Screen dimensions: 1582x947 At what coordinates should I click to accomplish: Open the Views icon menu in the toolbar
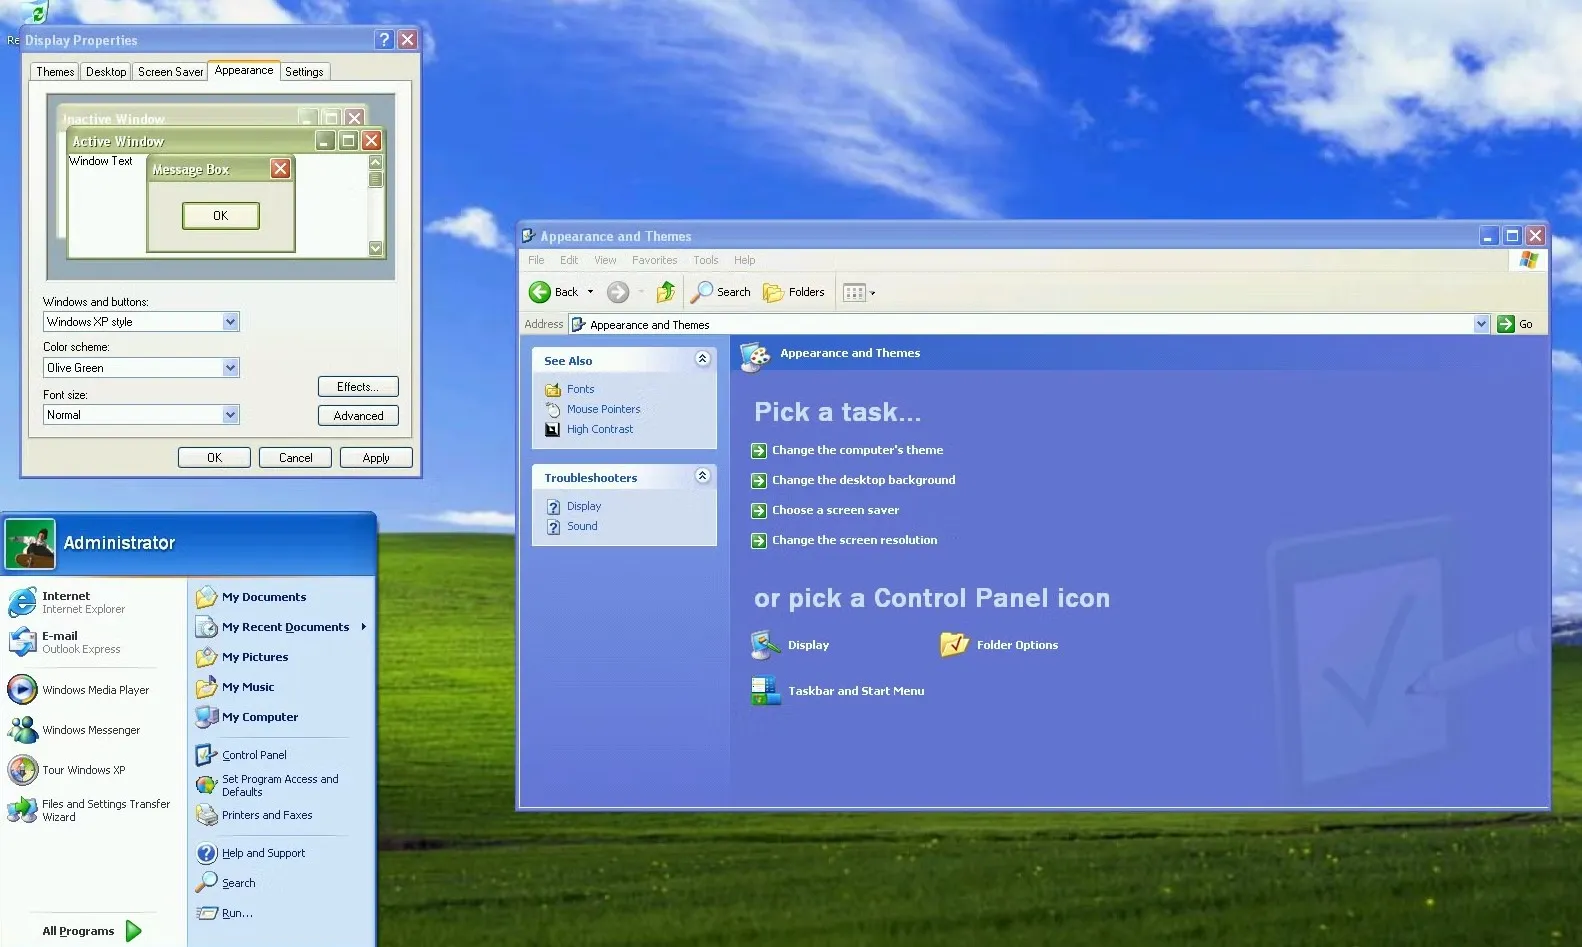pos(858,292)
